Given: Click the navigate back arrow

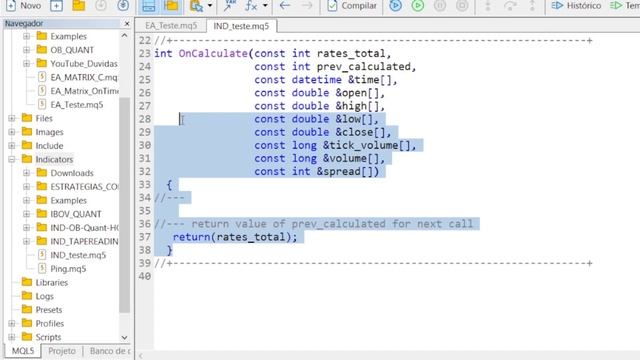Looking at the screenshot, I should [285, 5].
